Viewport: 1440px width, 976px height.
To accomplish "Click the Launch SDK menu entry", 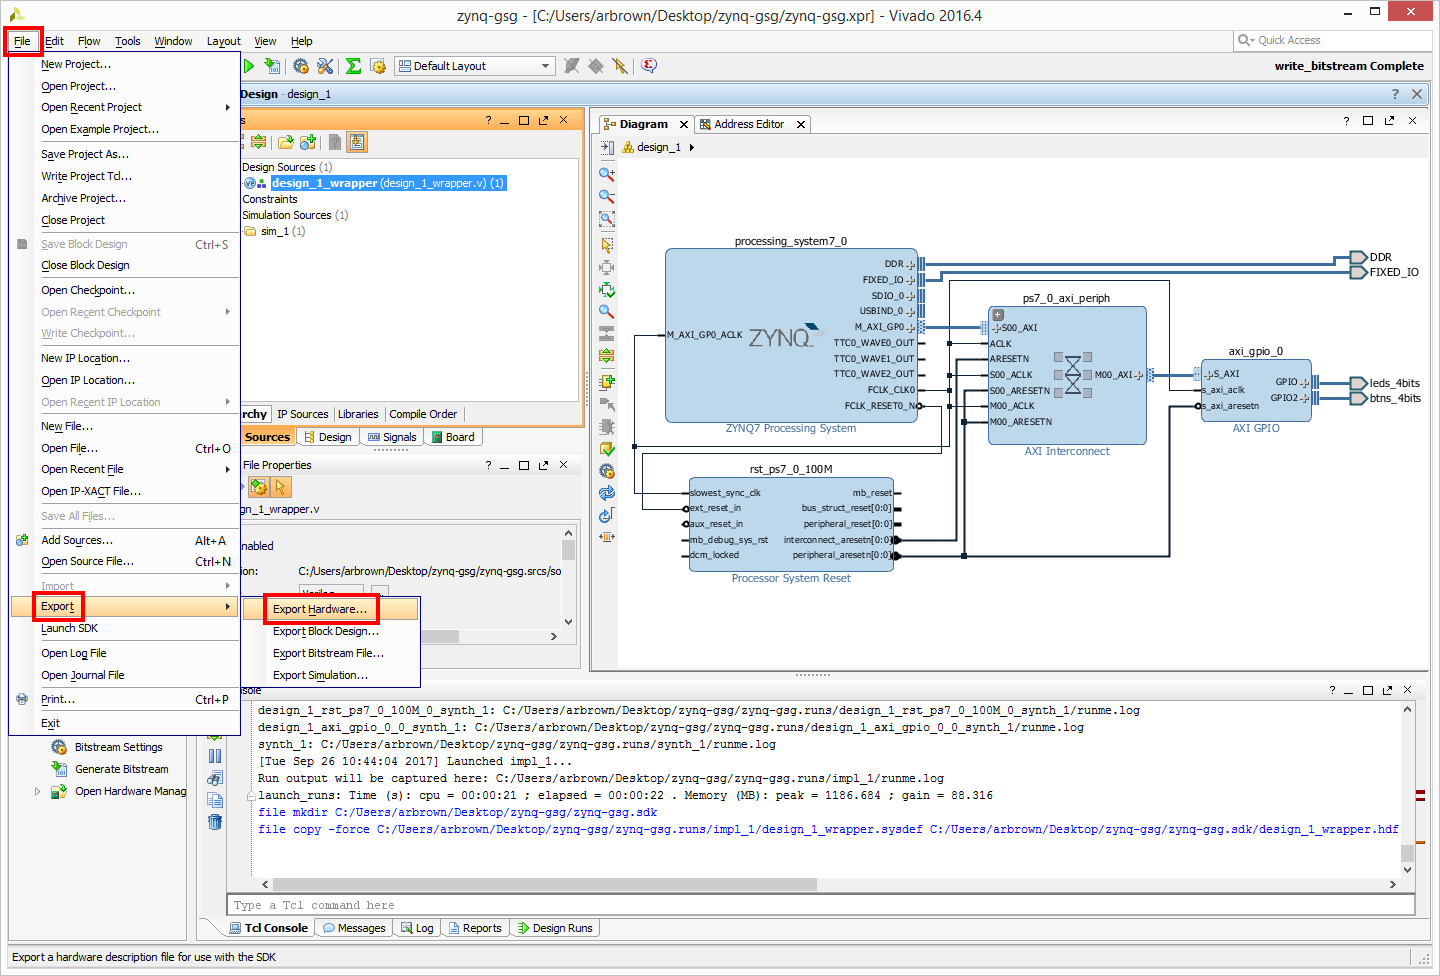I will [x=70, y=628].
